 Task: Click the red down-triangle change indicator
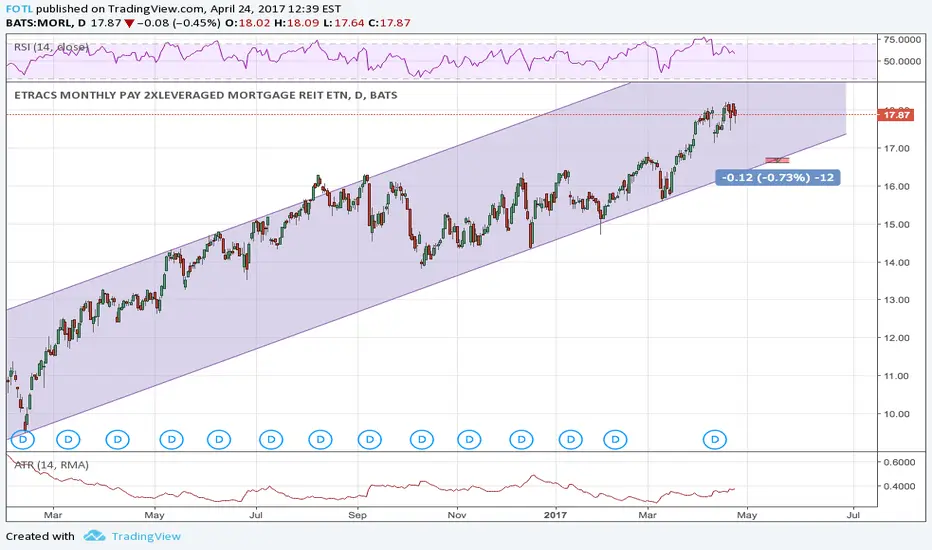129,23
